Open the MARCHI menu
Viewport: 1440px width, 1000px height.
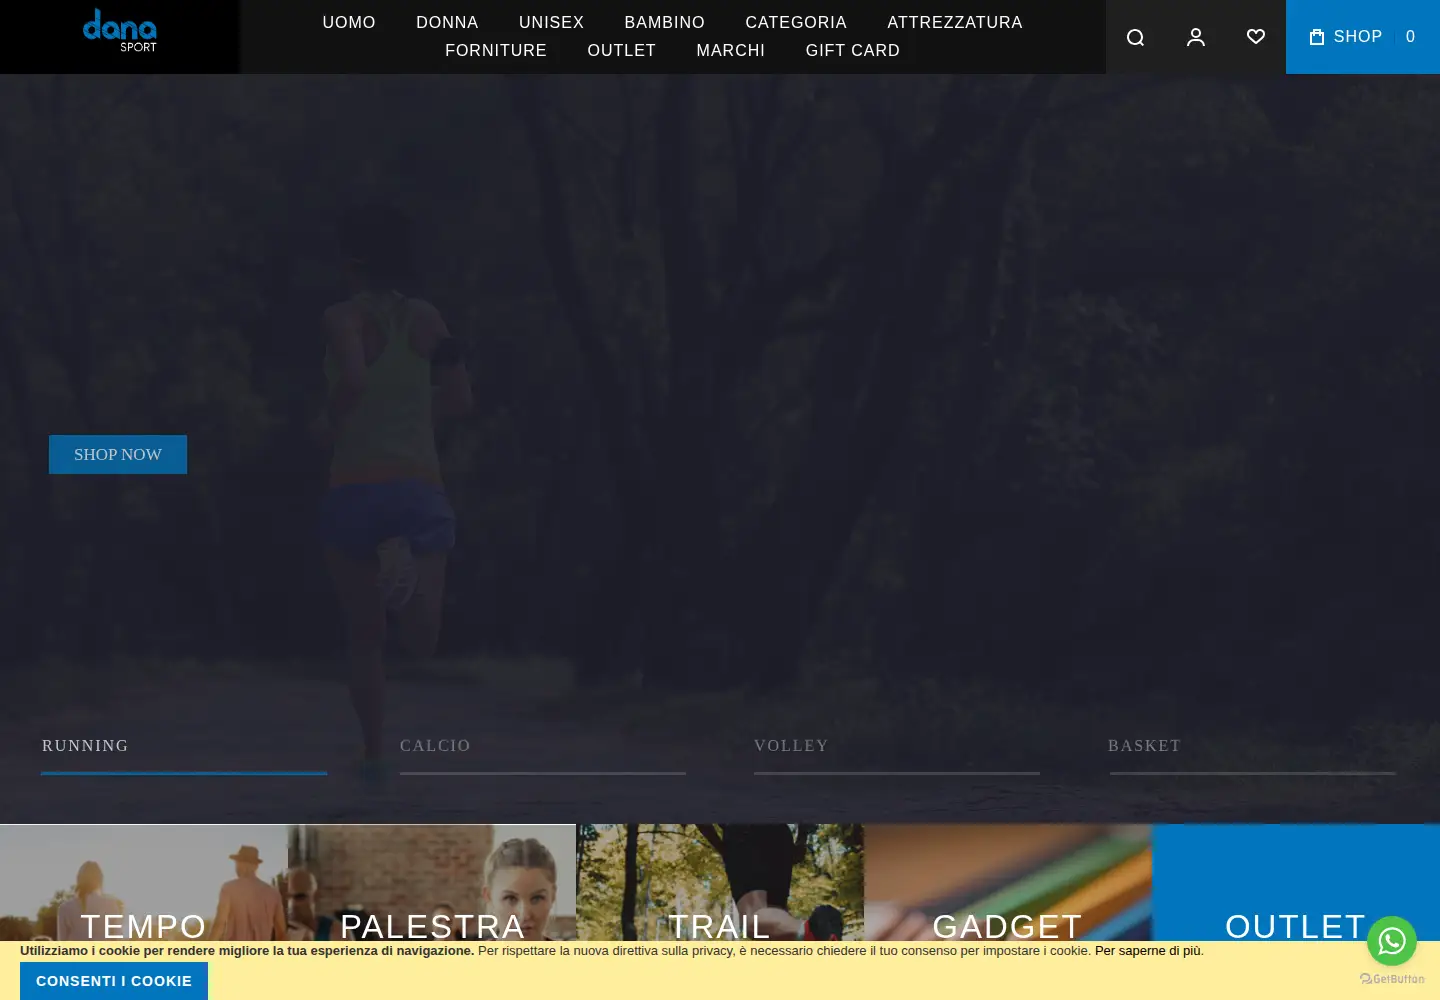click(731, 50)
